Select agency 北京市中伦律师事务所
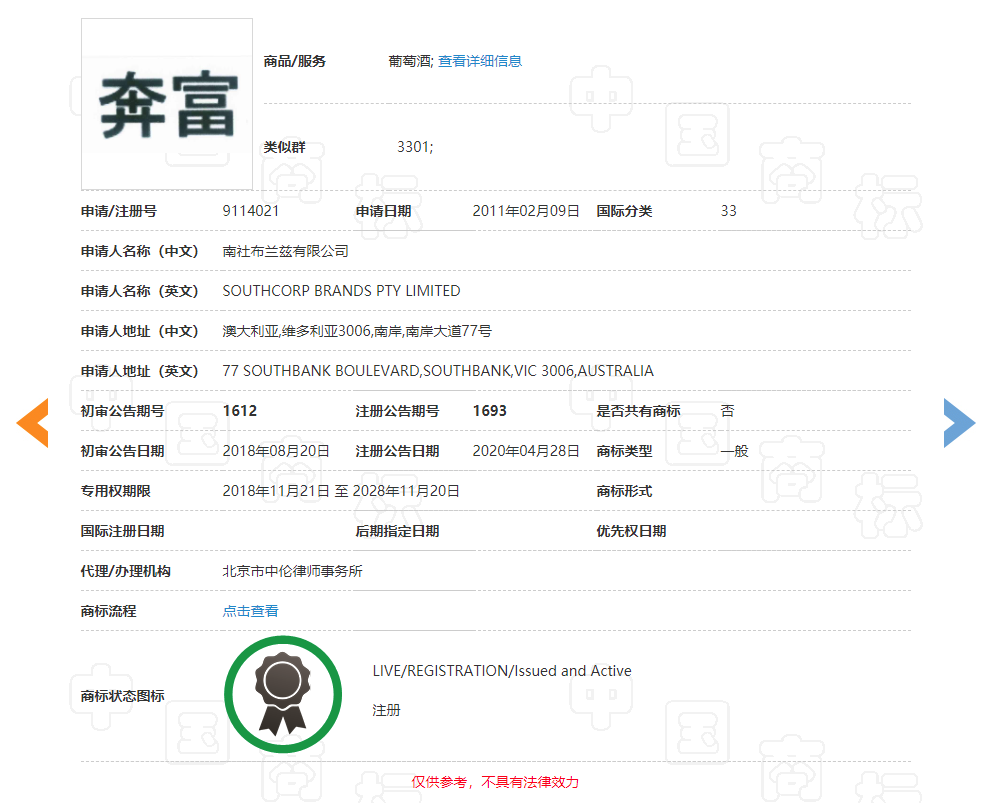992x803 pixels. 292,571
